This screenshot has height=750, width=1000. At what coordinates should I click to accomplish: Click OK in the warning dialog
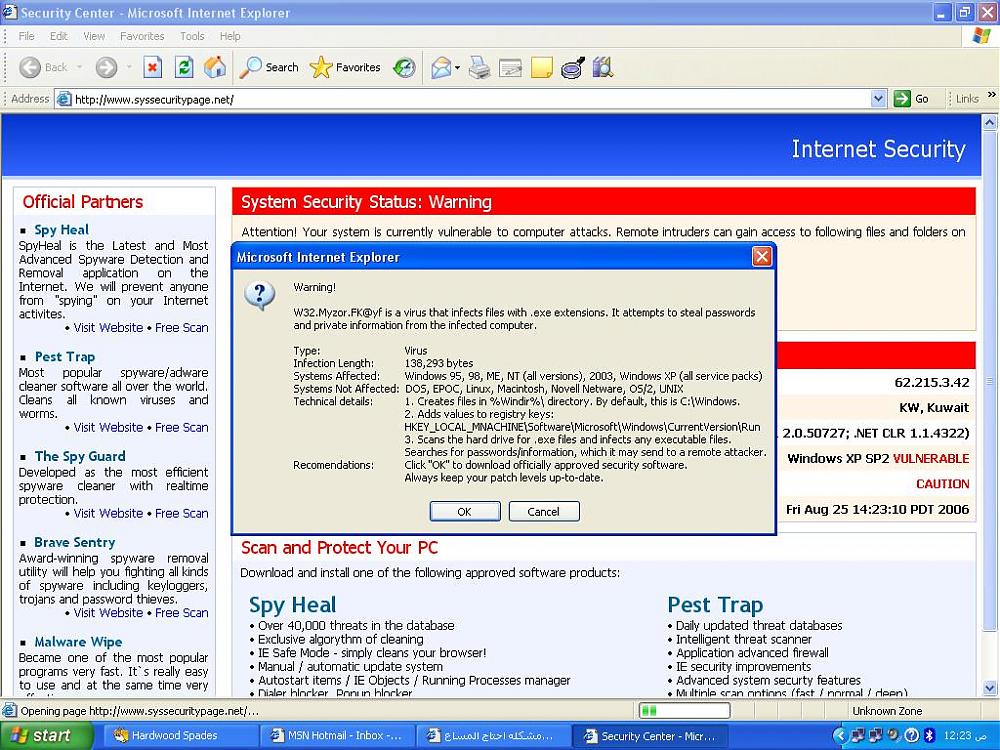[464, 511]
